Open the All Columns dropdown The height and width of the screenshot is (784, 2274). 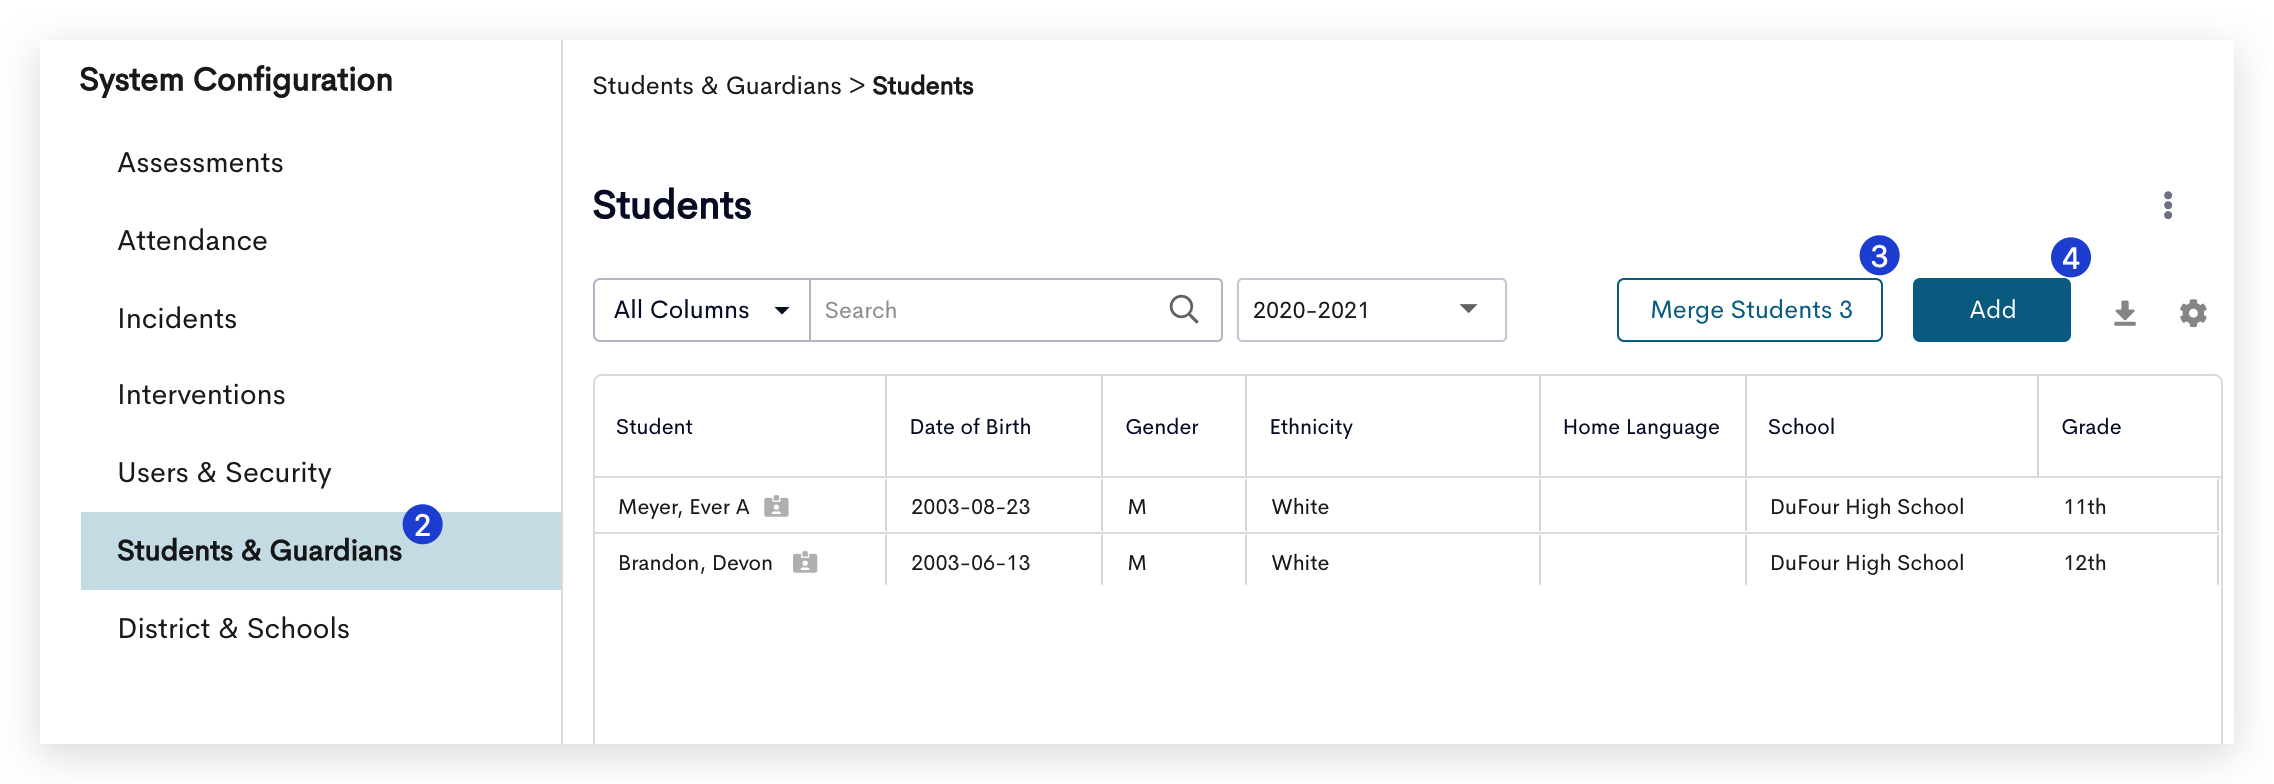point(702,310)
